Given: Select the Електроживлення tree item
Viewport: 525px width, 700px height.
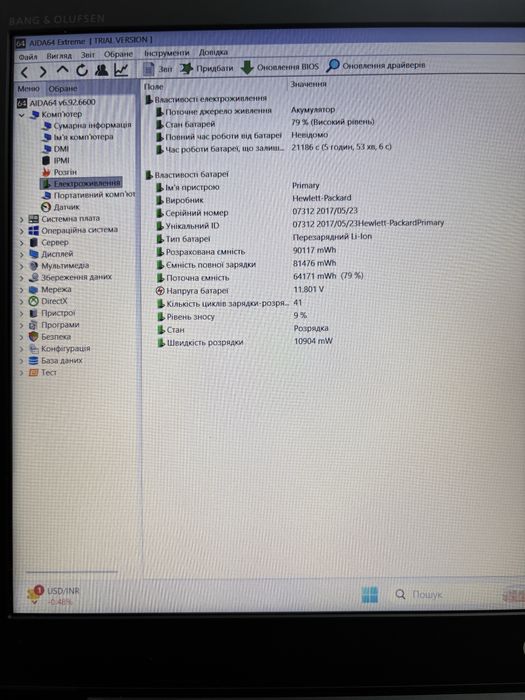Looking at the screenshot, I should click(81, 183).
